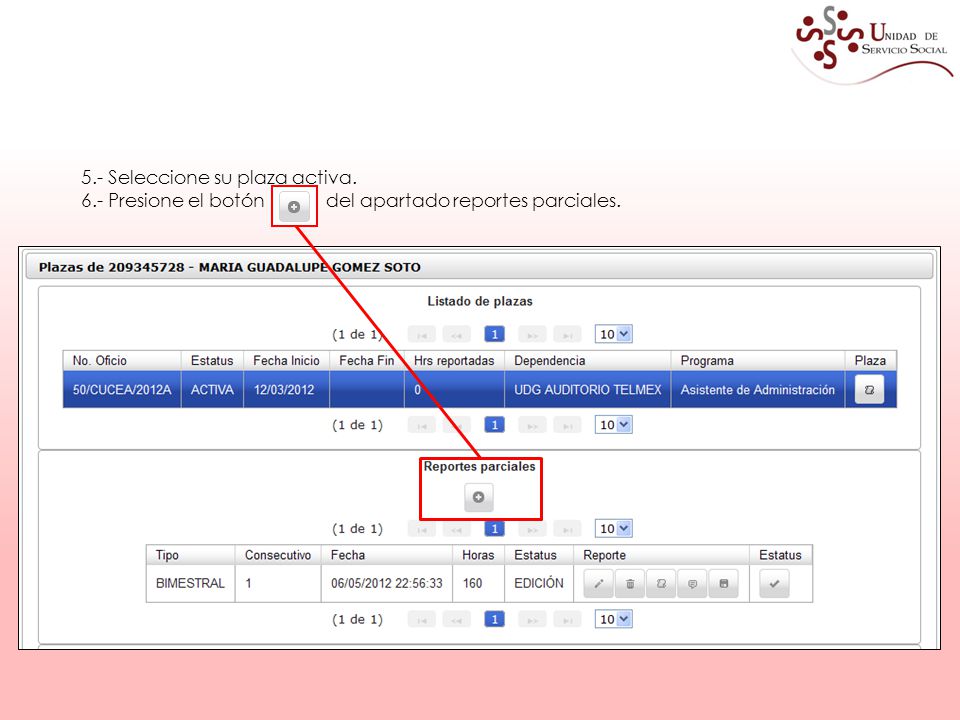The height and width of the screenshot is (720, 960).
Task: Go to first page in paginator below plazas table
Action: (x=422, y=425)
